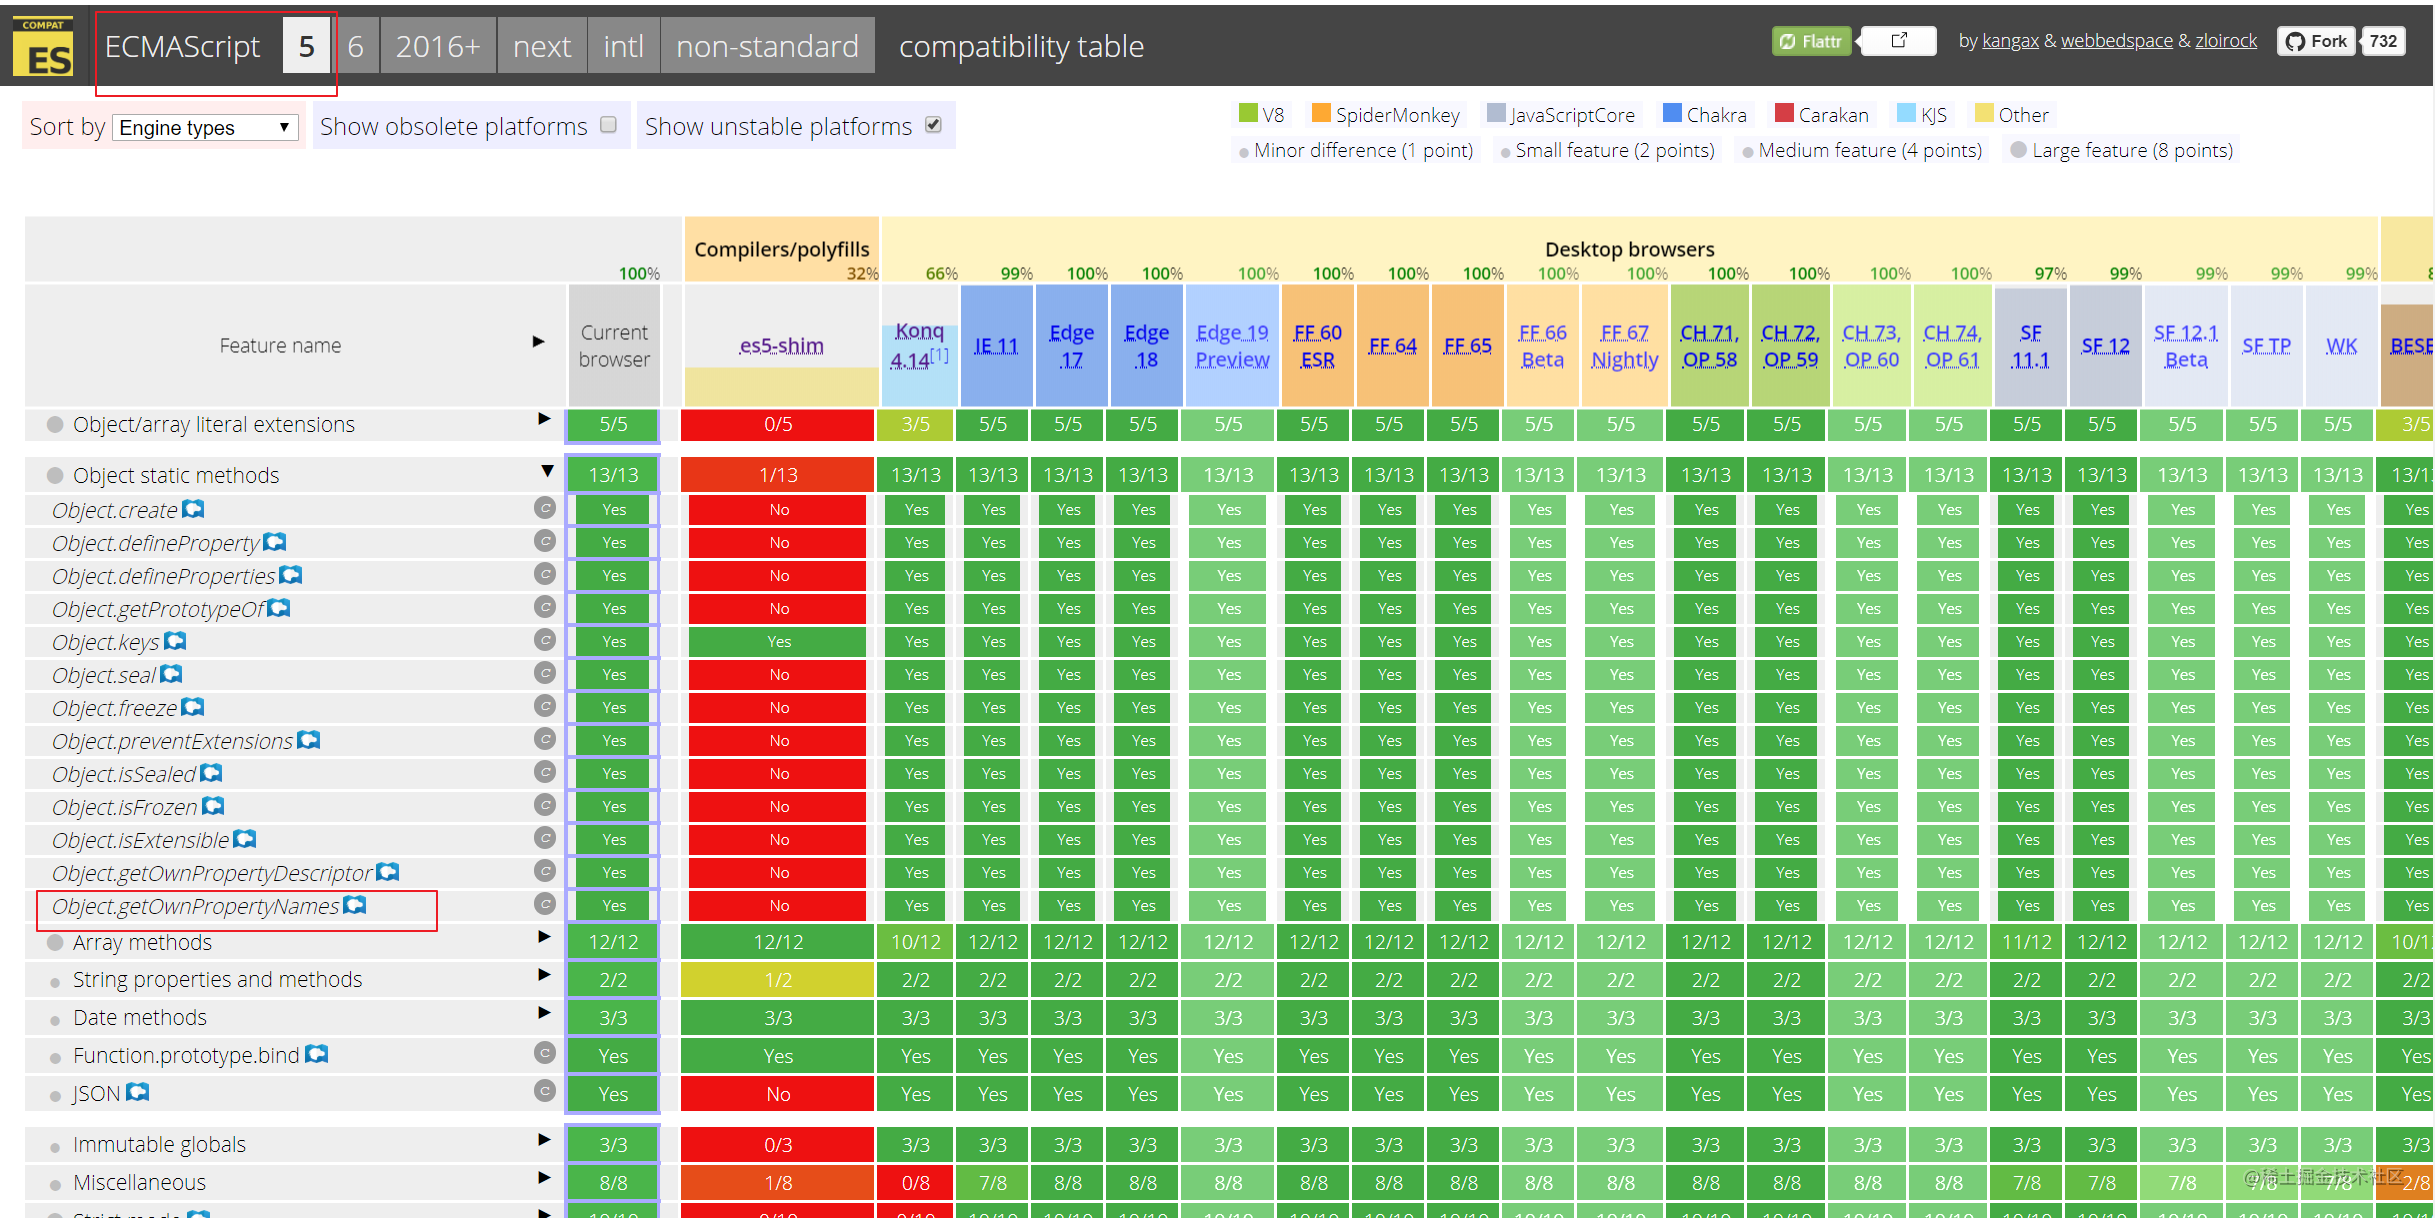Image resolution: width=2435 pixels, height=1218 pixels.
Task: Click the ES compat logo icon
Action: [42, 47]
